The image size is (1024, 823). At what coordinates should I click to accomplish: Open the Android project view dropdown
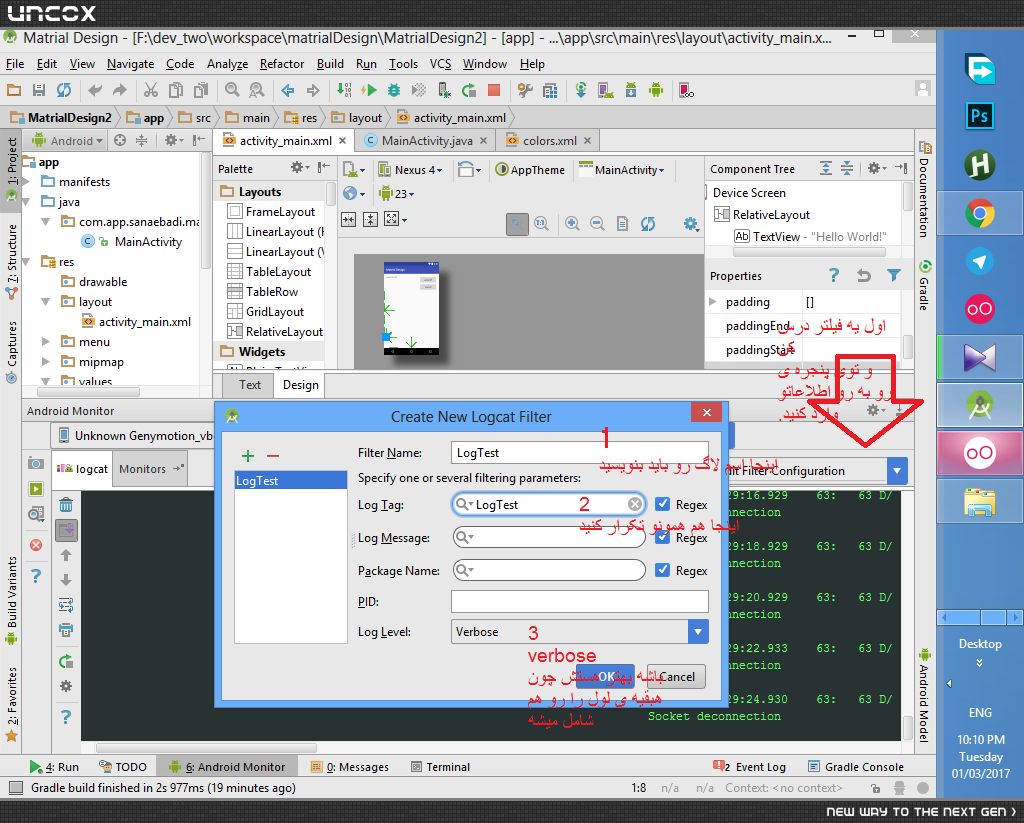click(68, 140)
